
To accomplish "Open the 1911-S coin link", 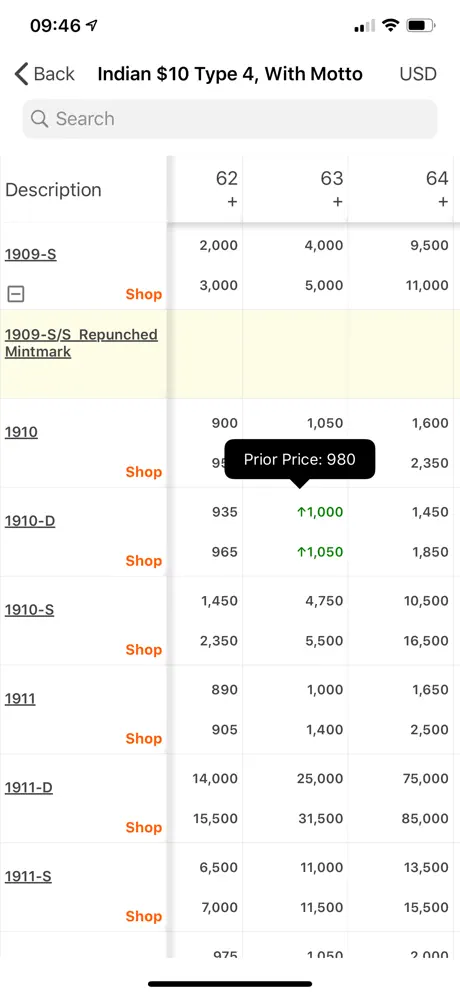I will click(x=28, y=877).
